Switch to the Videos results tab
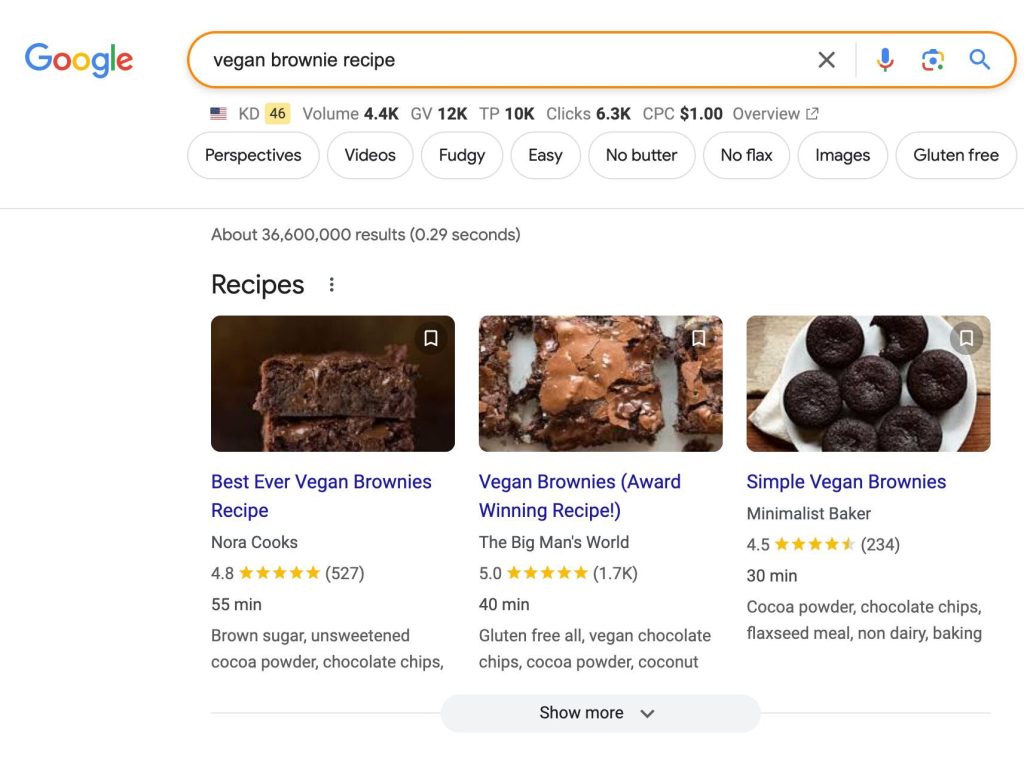 point(370,155)
